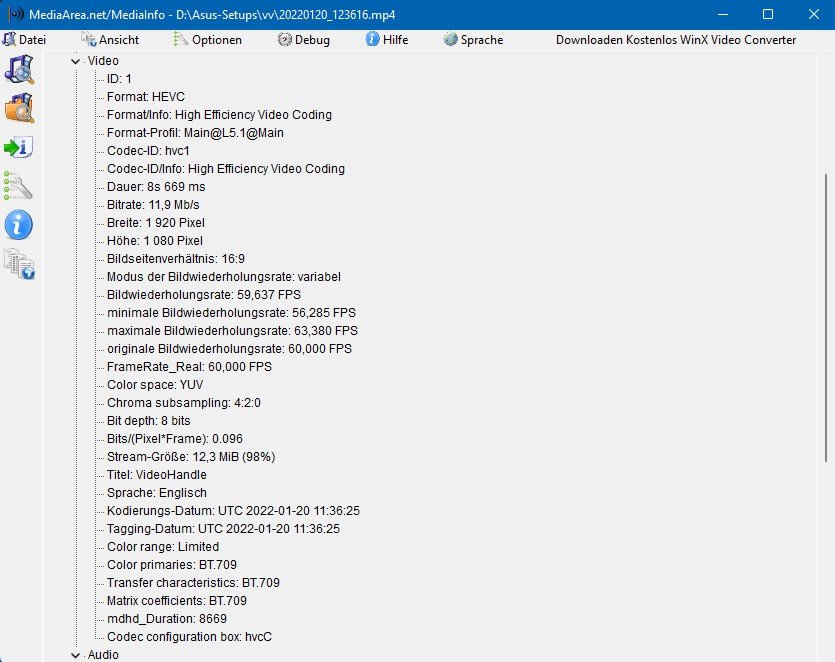
Task: Select Kodierungs-Datum: UTC 2022-01-20 row
Action: [233, 511]
